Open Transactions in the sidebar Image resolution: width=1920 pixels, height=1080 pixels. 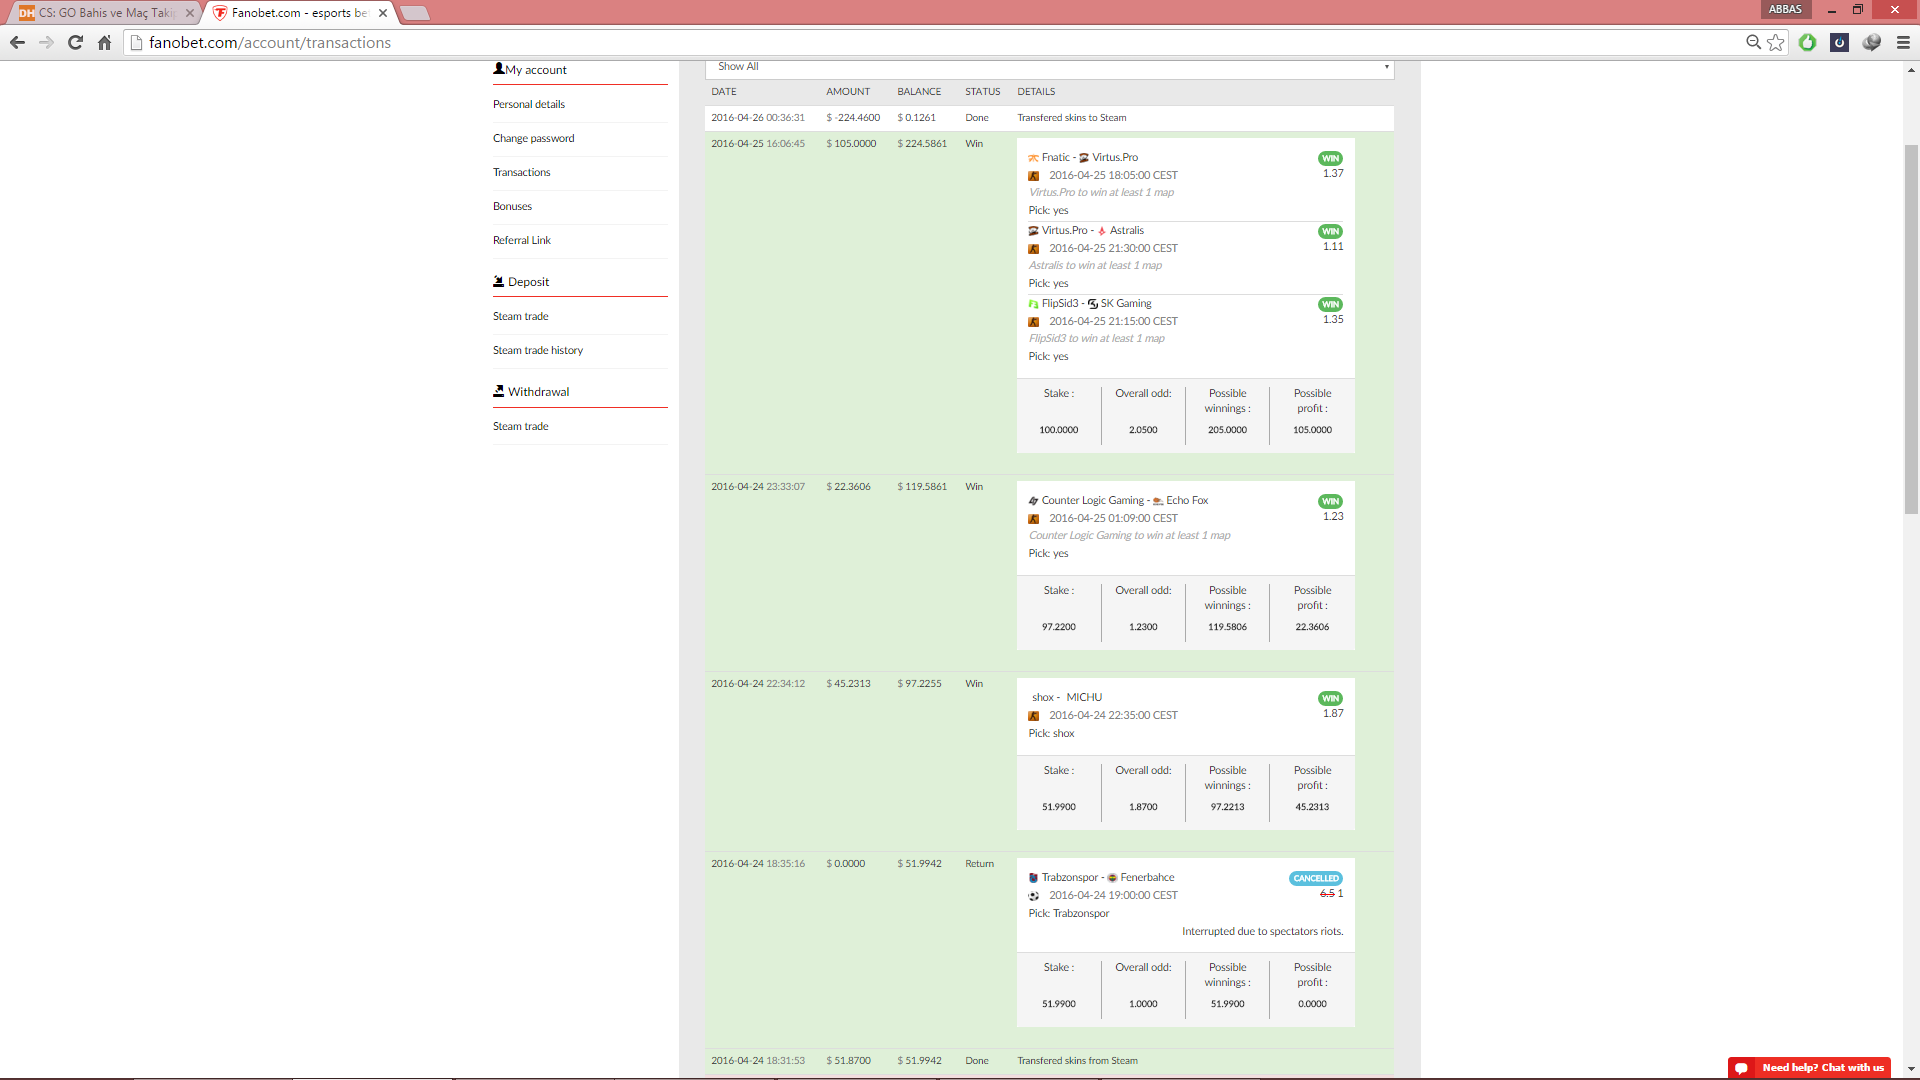pyautogui.click(x=521, y=172)
